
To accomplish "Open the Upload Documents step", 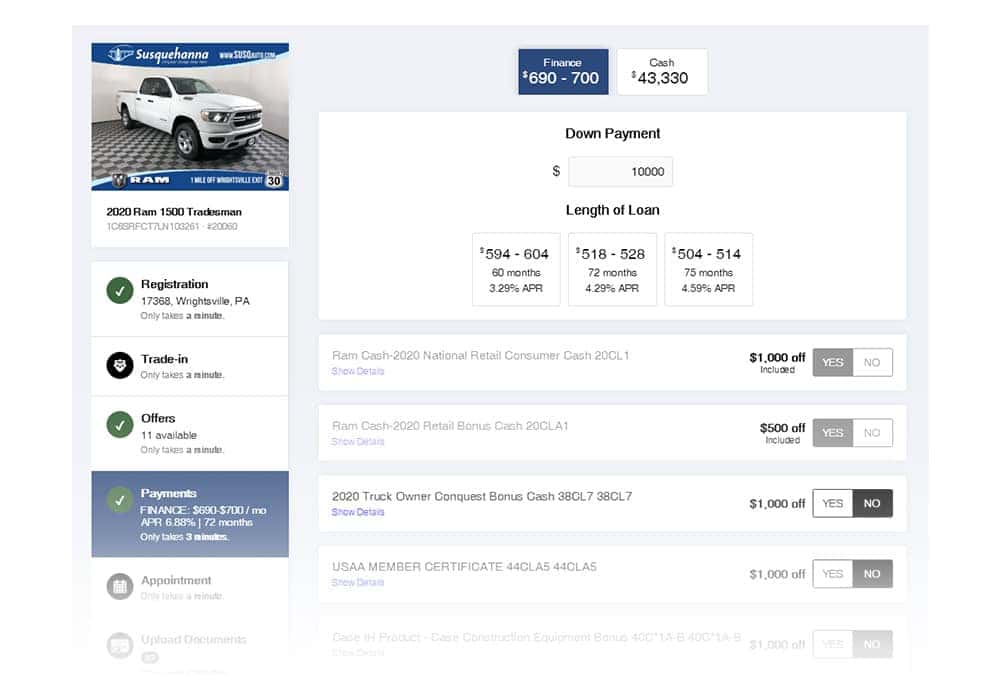I will [190, 645].
